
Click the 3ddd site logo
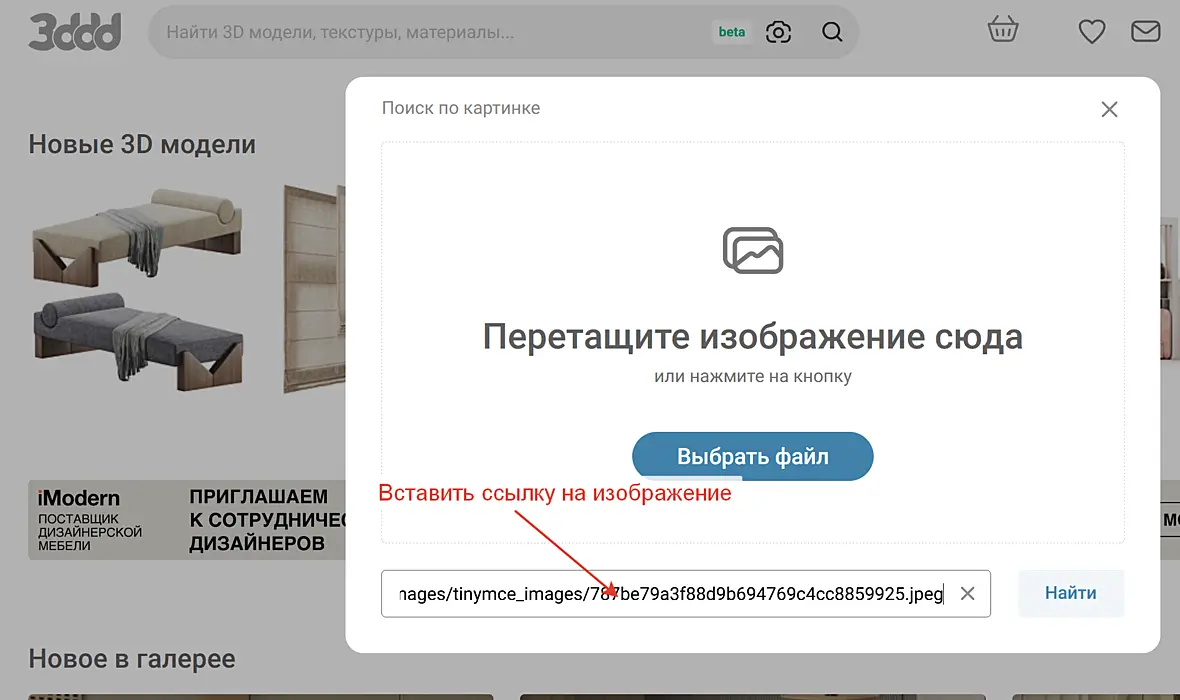click(75, 32)
